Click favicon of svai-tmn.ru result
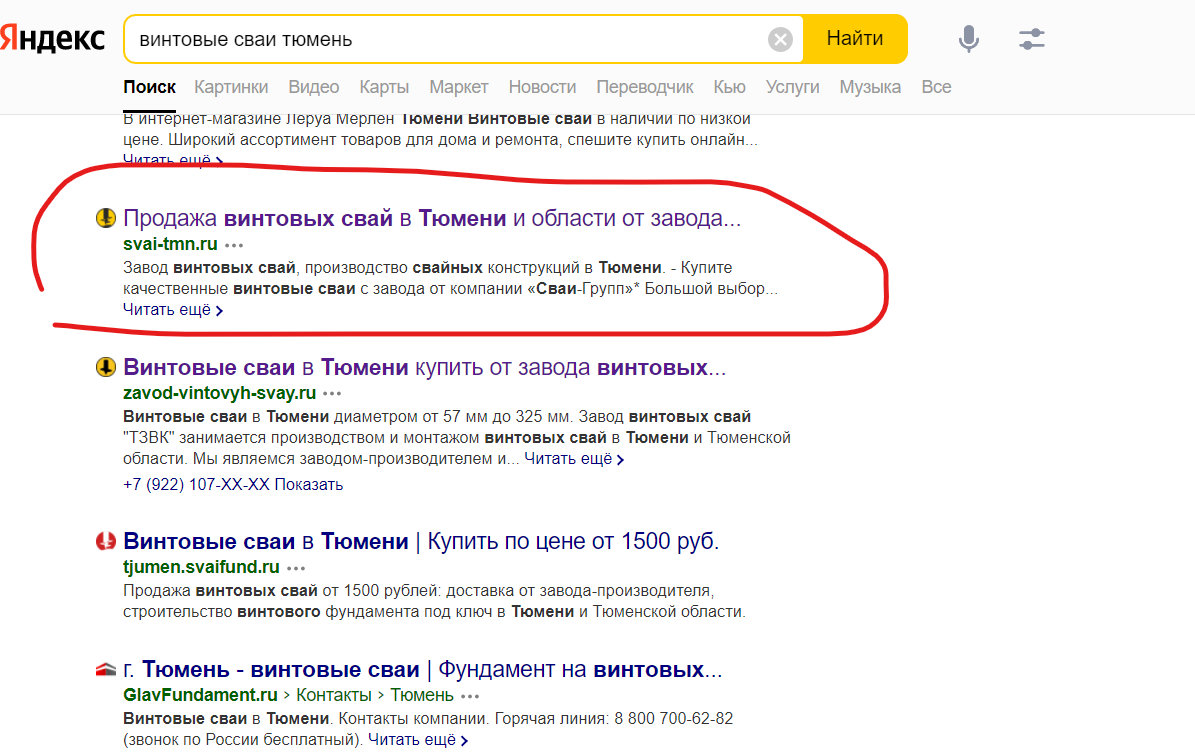1195x756 pixels. coord(105,218)
